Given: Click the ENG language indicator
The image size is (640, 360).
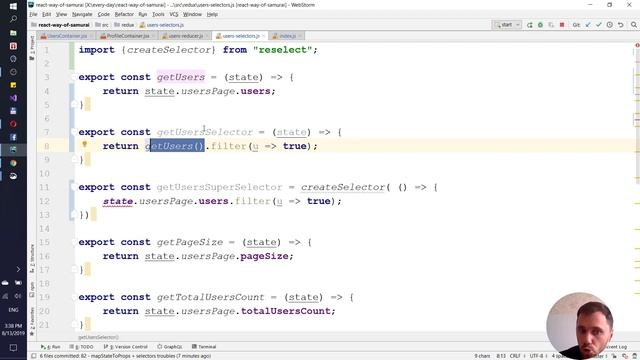Looking at the screenshot, I should [x=13, y=310].
